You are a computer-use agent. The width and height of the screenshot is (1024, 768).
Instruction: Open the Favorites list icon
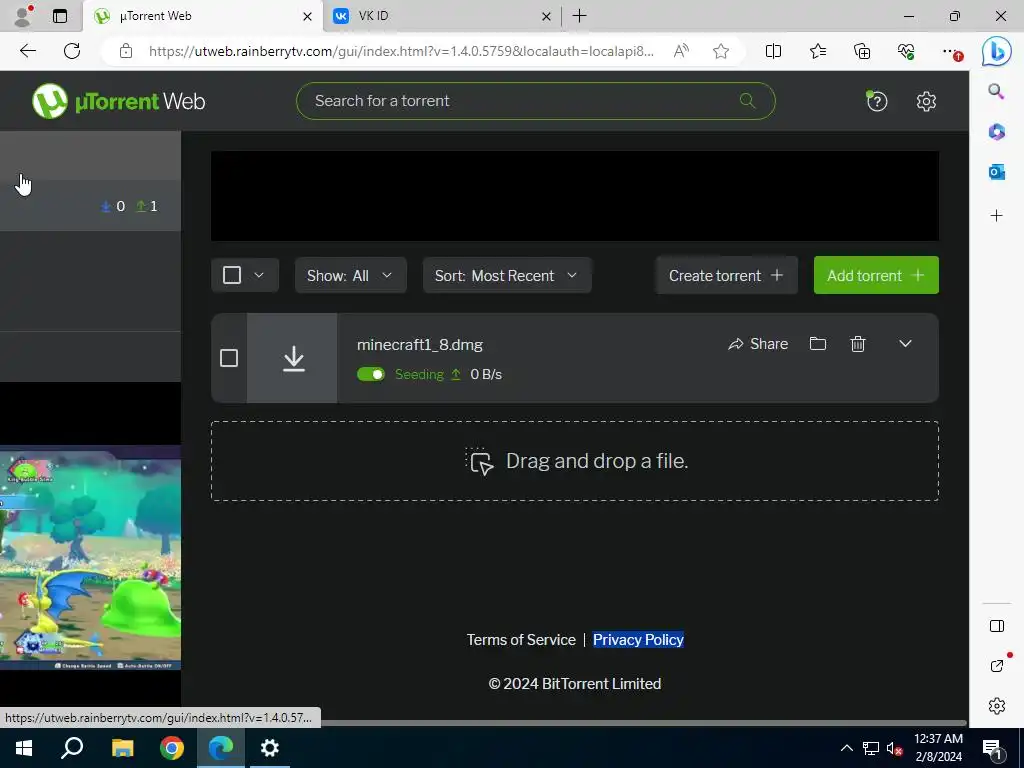(818, 51)
